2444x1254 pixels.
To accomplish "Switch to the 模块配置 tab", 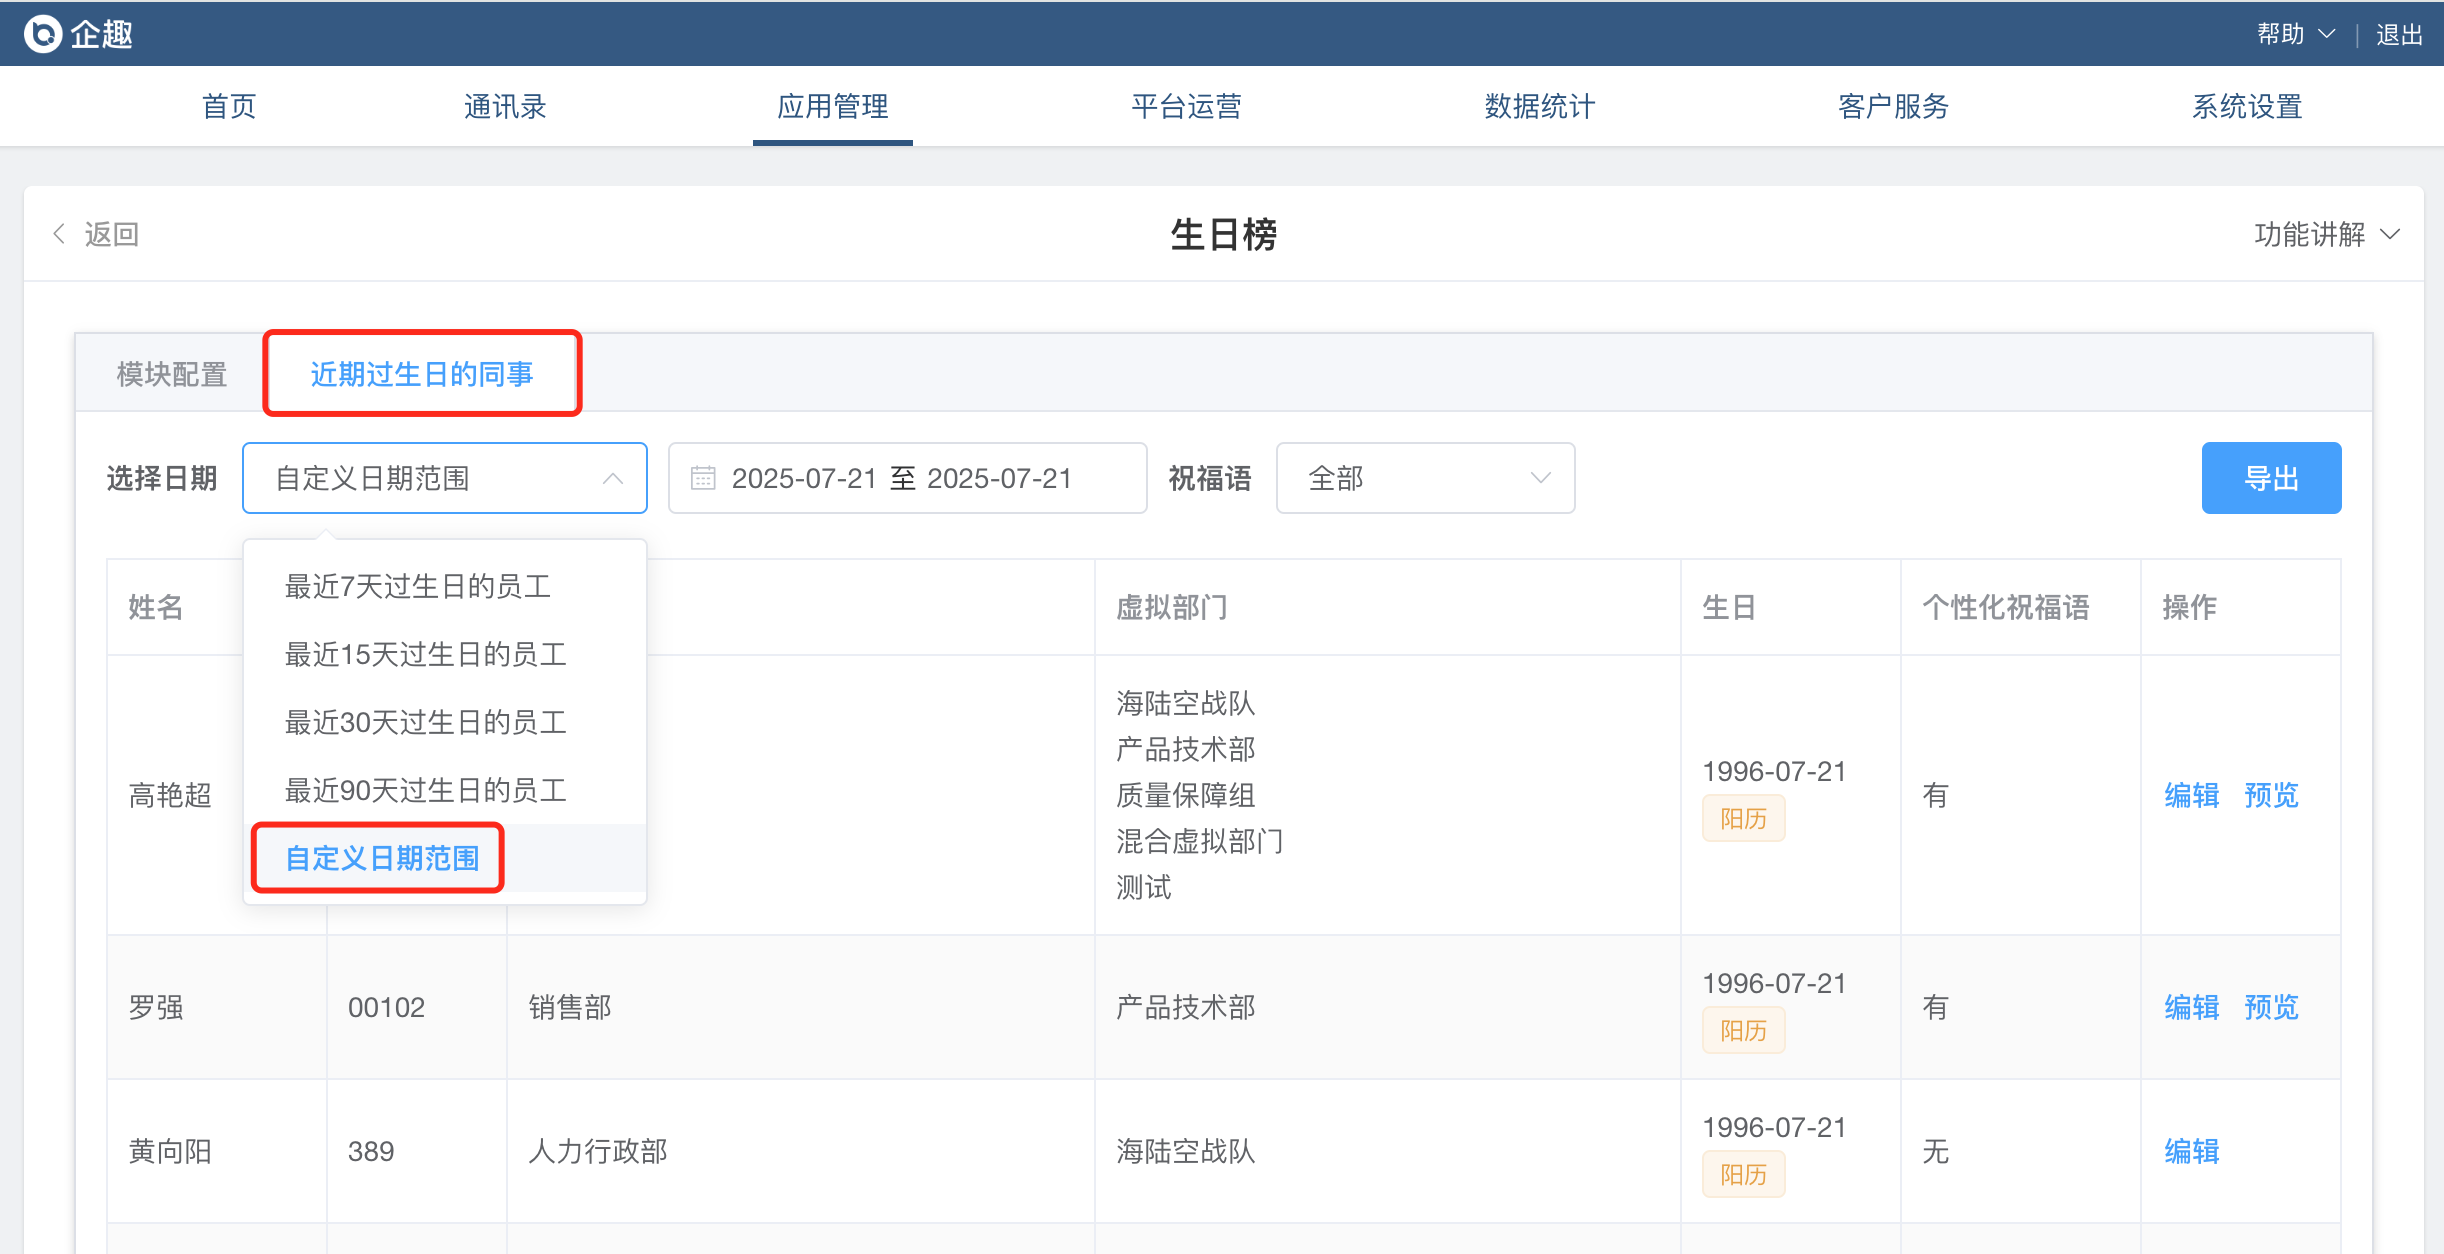I will tap(171, 374).
